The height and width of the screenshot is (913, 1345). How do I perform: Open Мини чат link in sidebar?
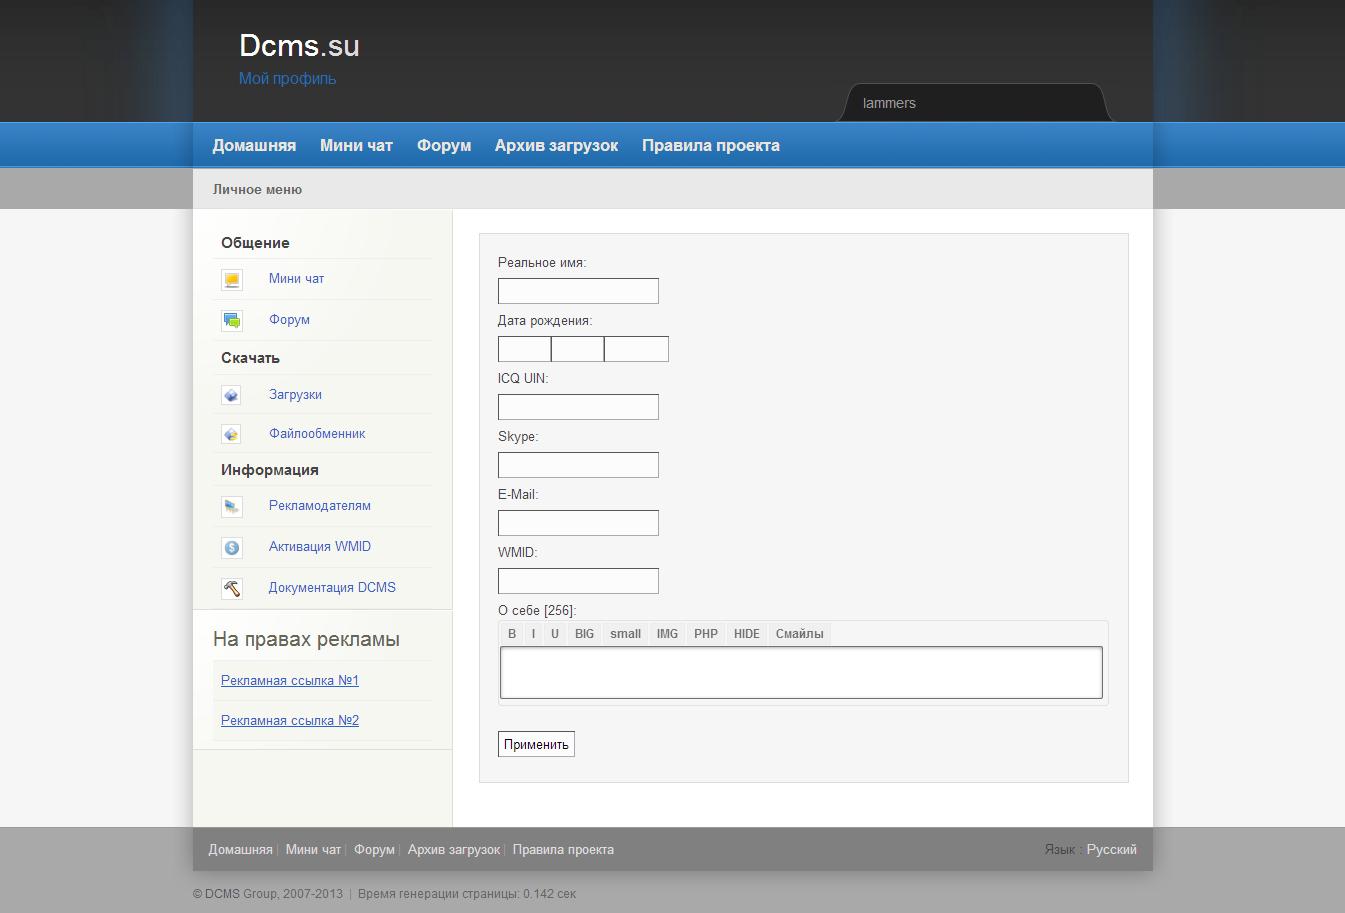pyautogui.click(x=296, y=278)
